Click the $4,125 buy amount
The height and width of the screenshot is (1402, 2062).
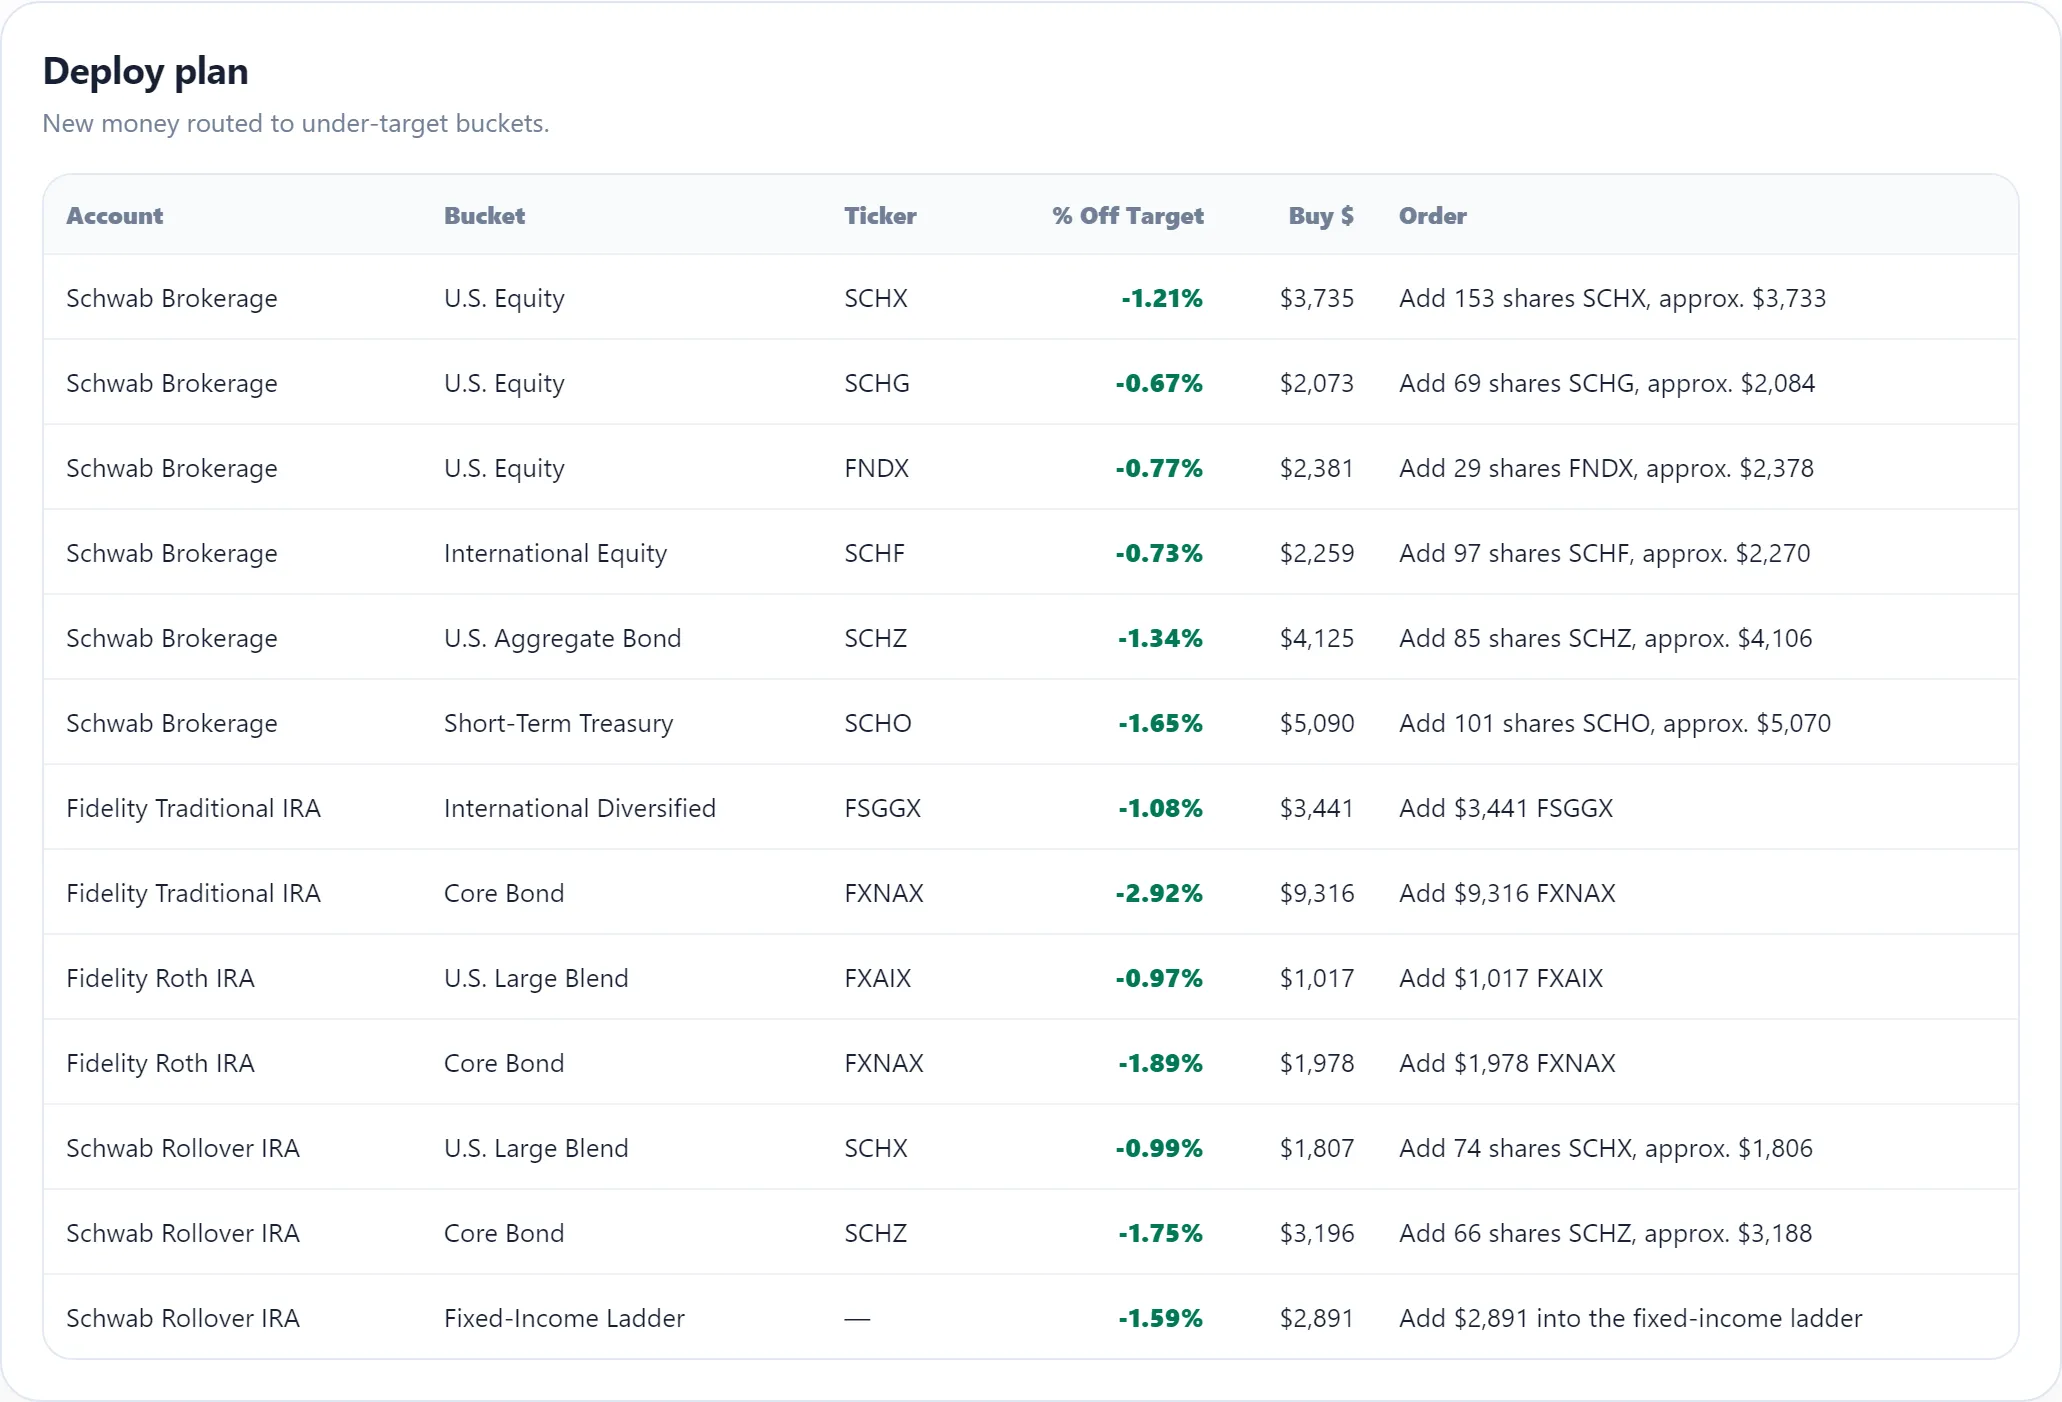[1317, 638]
